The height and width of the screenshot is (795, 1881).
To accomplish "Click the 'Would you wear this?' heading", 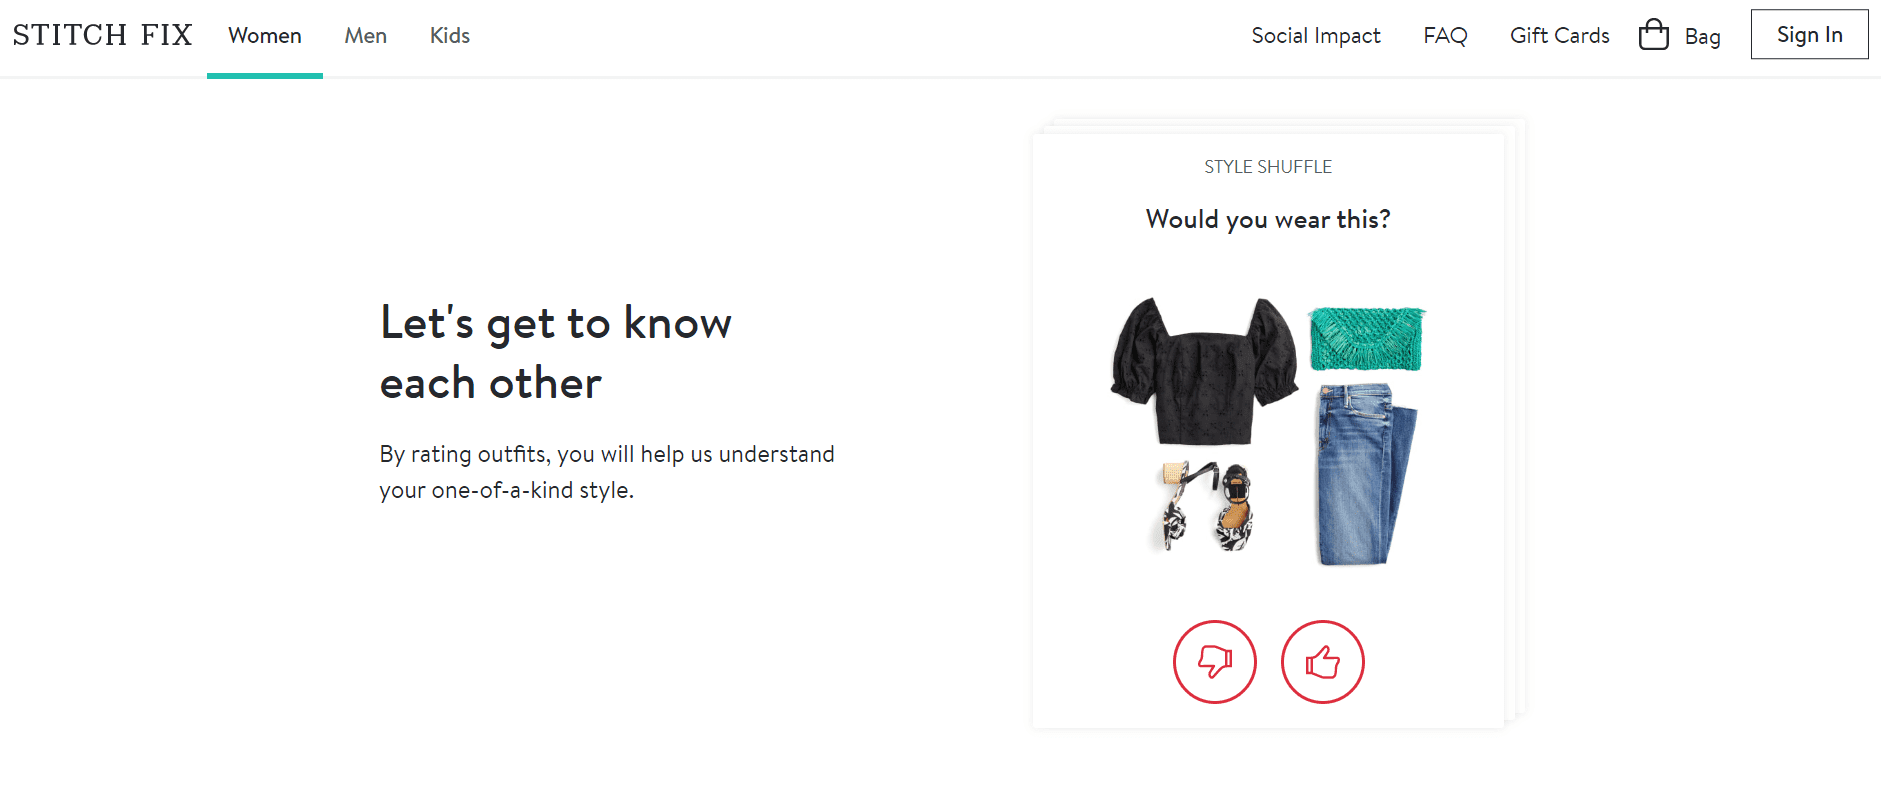I will (x=1267, y=219).
